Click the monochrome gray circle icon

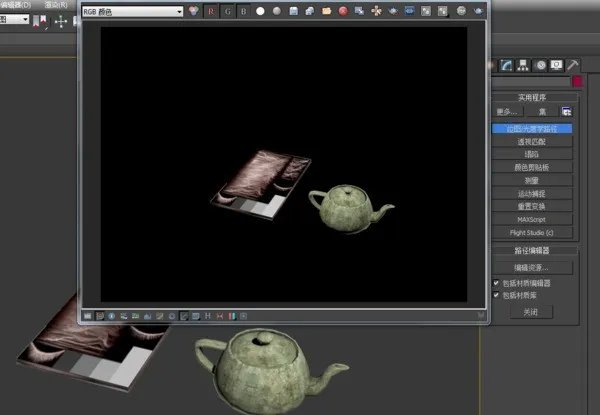point(276,11)
